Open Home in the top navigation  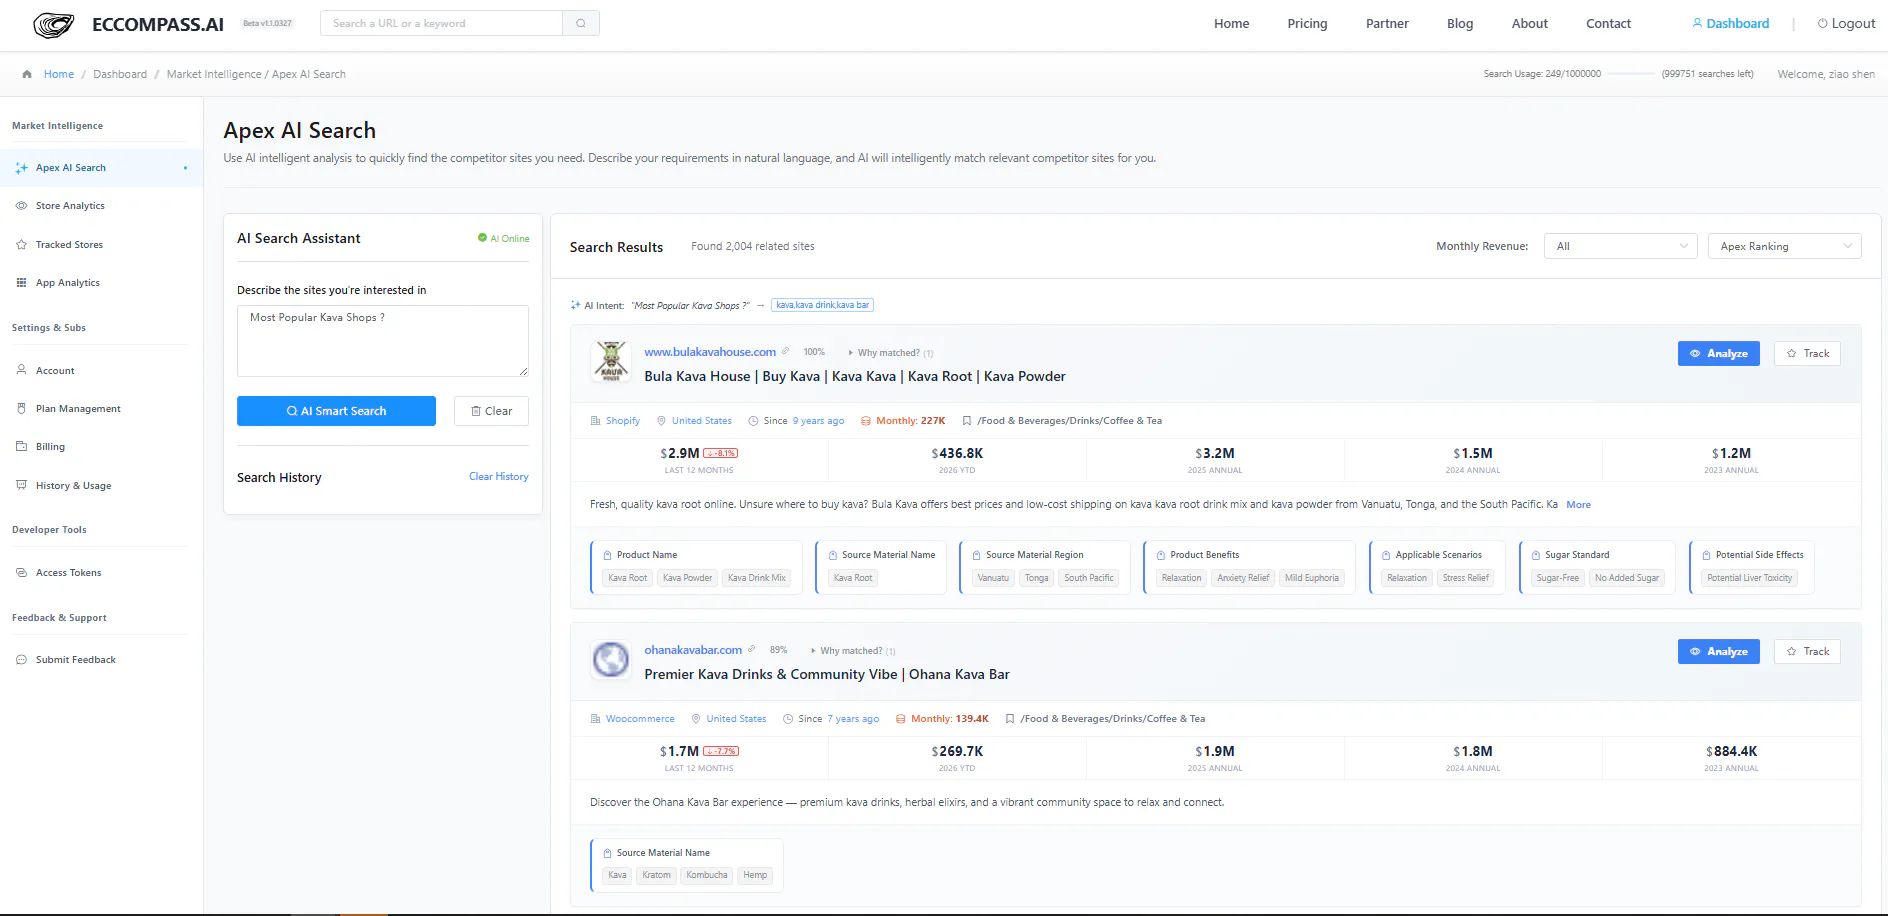click(x=1232, y=23)
